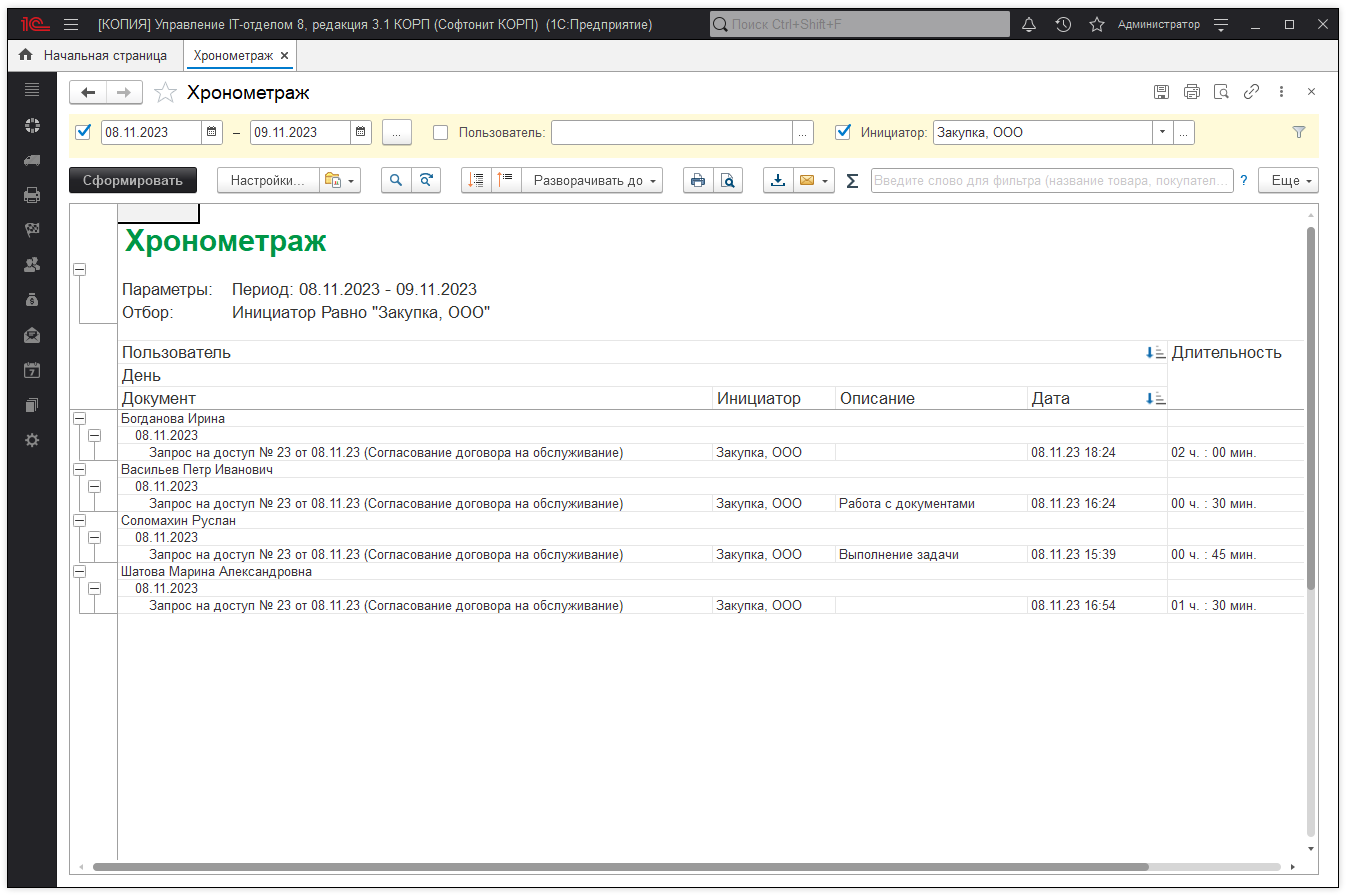This screenshot has width=1346, height=895.
Task: Open print preview from report toolbar
Action: tap(728, 181)
